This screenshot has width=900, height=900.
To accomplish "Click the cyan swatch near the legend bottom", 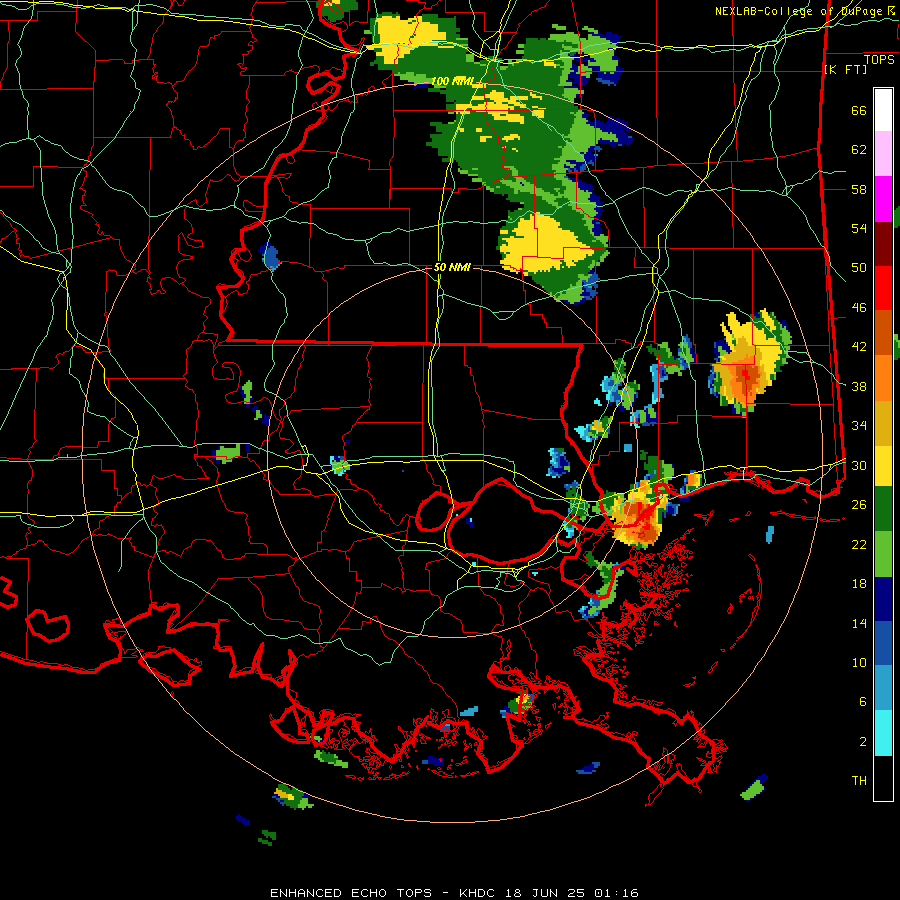I will pos(883,734).
